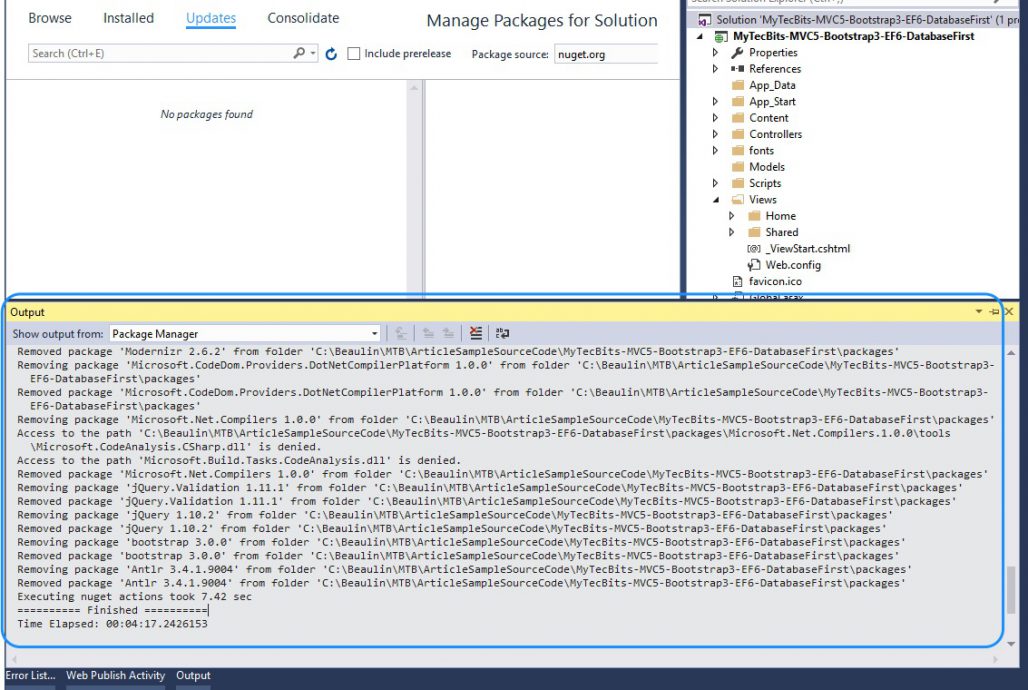Click the _ViewStart.cshtml file icon
The height and width of the screenshot is (690, 1028).
754,249
